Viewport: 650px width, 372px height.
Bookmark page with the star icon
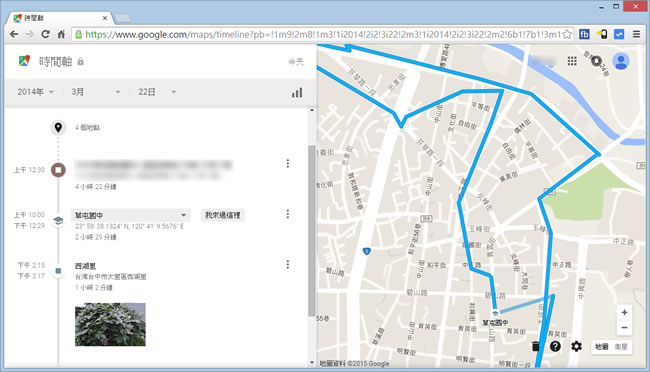point(567,34)
